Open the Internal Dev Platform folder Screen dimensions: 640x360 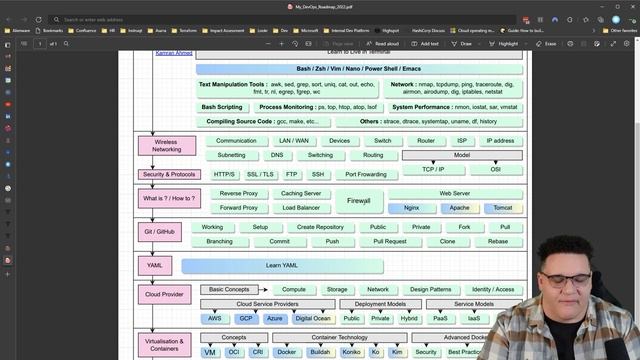pos(347,31)
